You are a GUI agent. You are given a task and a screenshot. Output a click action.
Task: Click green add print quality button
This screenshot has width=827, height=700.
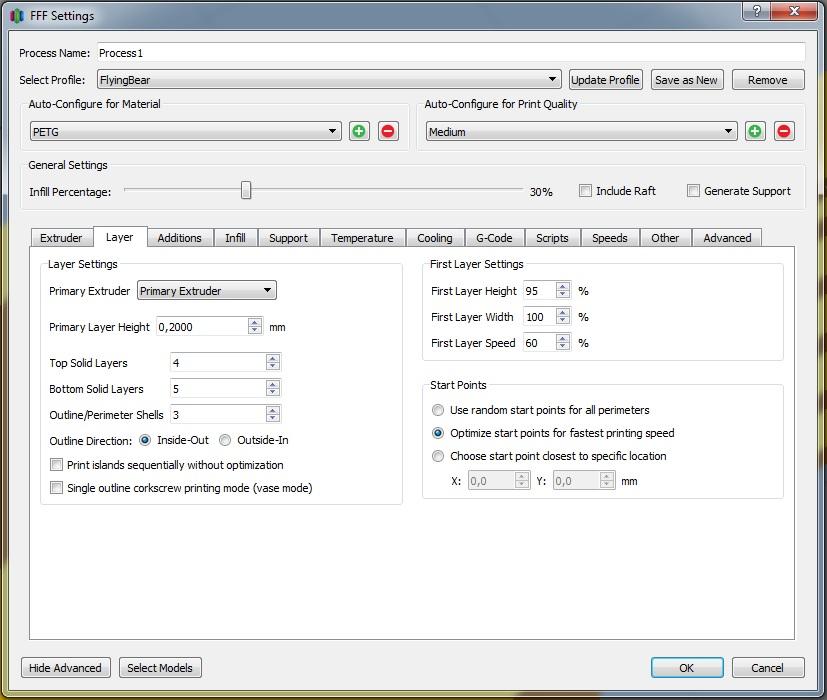tap(755, 131)
